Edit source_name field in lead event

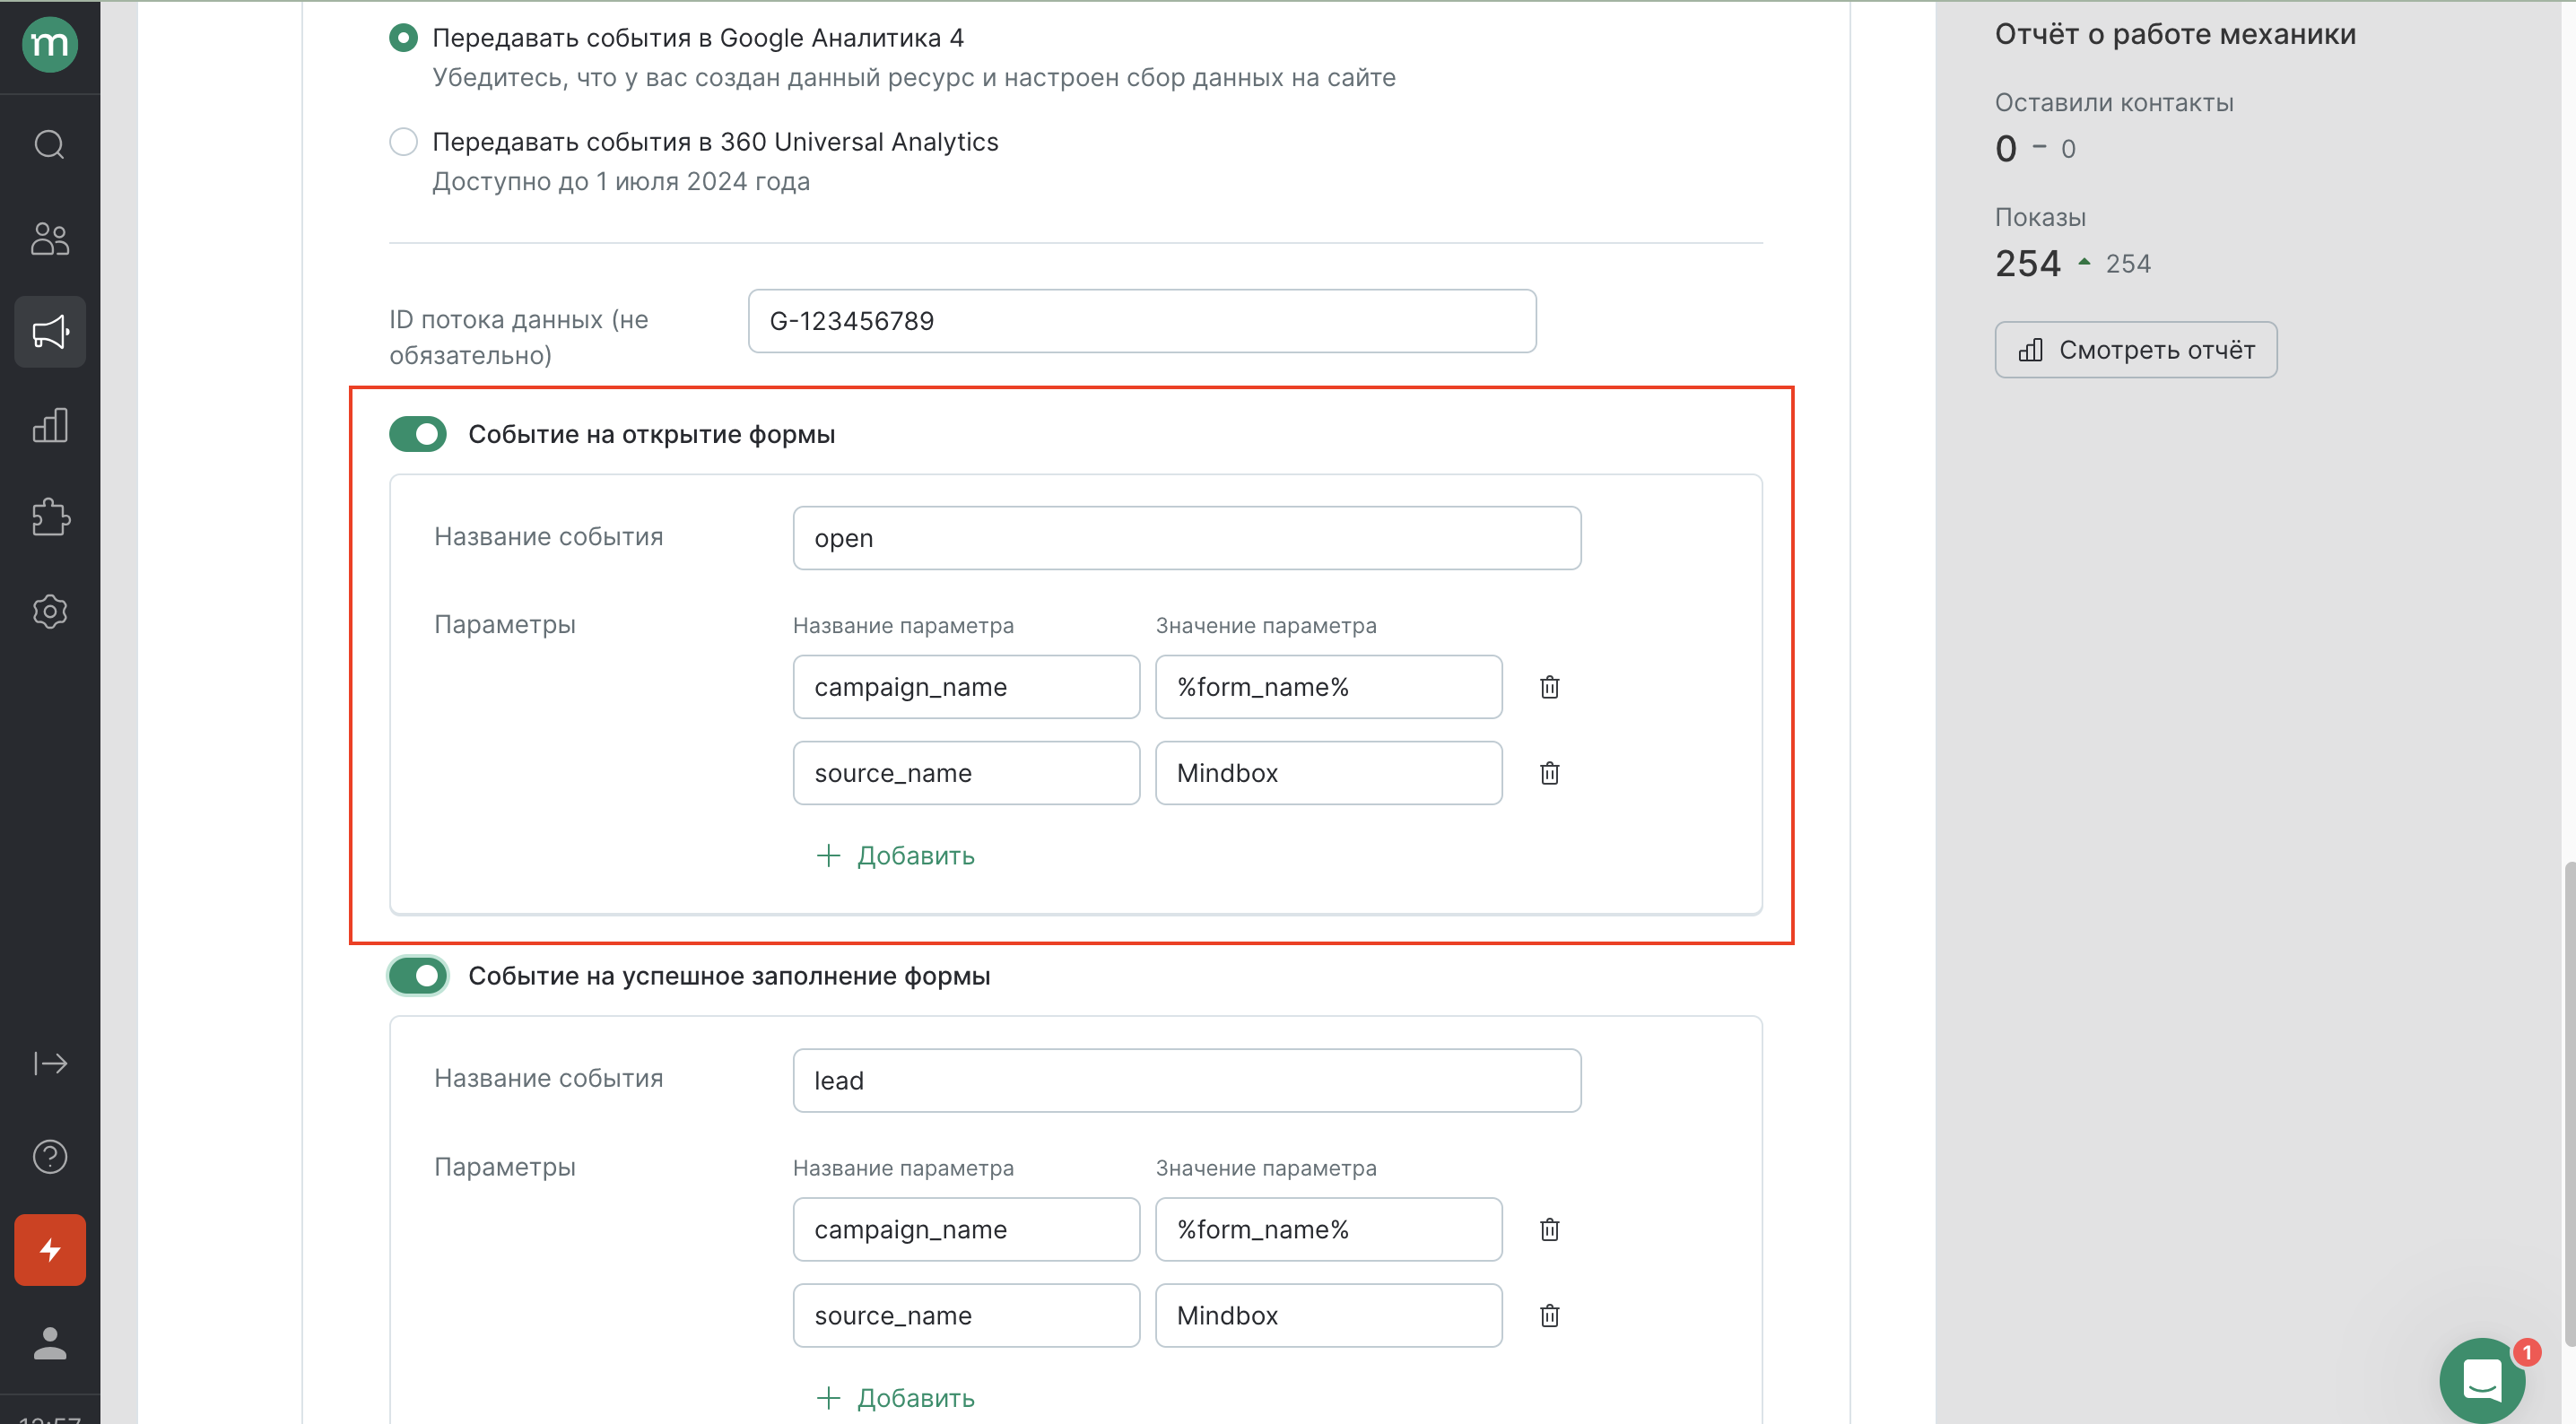[x=966, y=1315]
